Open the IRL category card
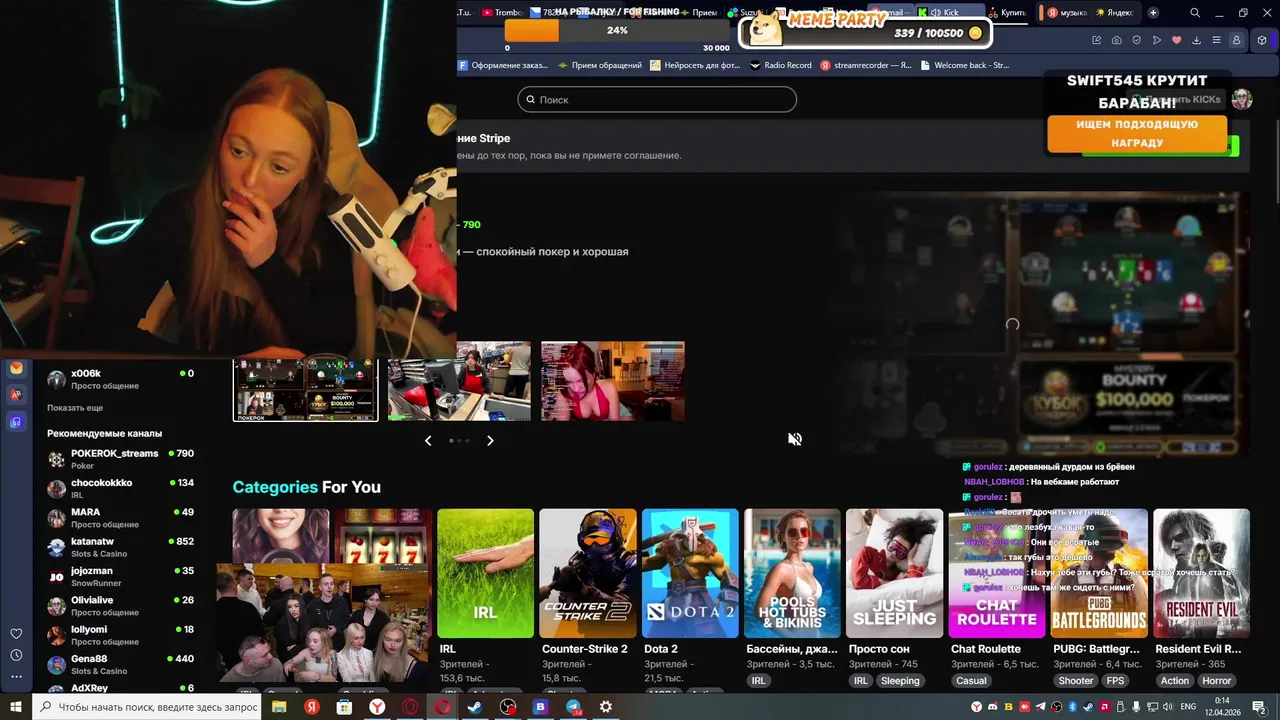 485,573
